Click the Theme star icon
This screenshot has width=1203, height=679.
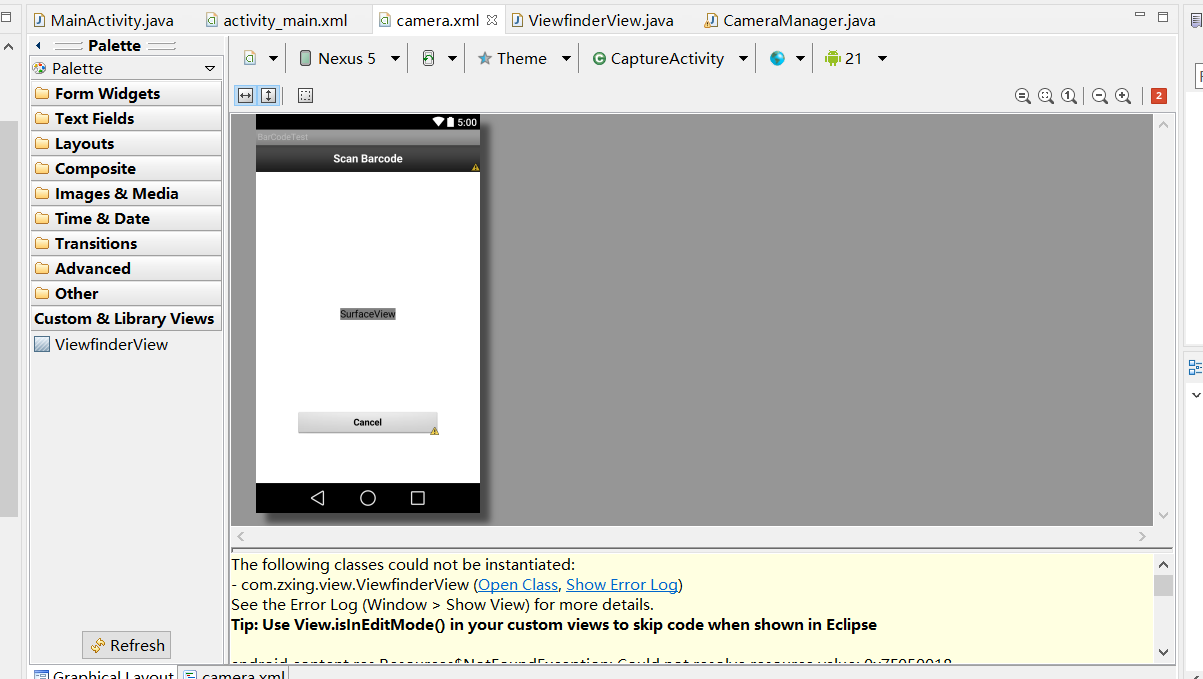pos(485,58)
